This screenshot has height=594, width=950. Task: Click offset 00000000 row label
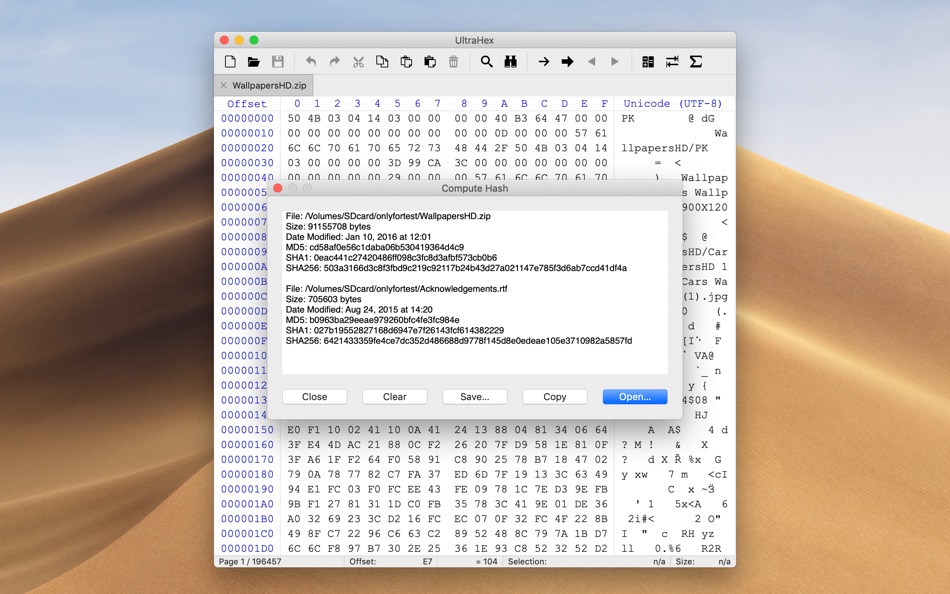pos(247,119)
